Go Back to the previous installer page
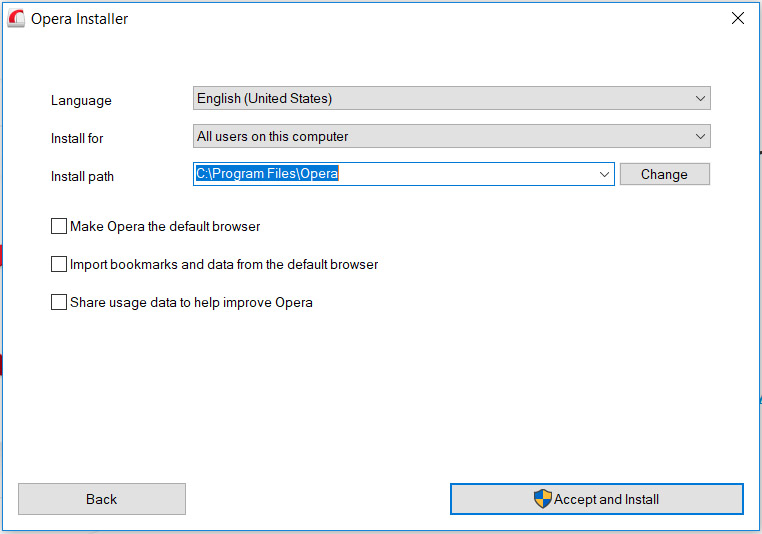Image resolution: width=762 pixels, height=534 pixels. click(x=102, y=499)
